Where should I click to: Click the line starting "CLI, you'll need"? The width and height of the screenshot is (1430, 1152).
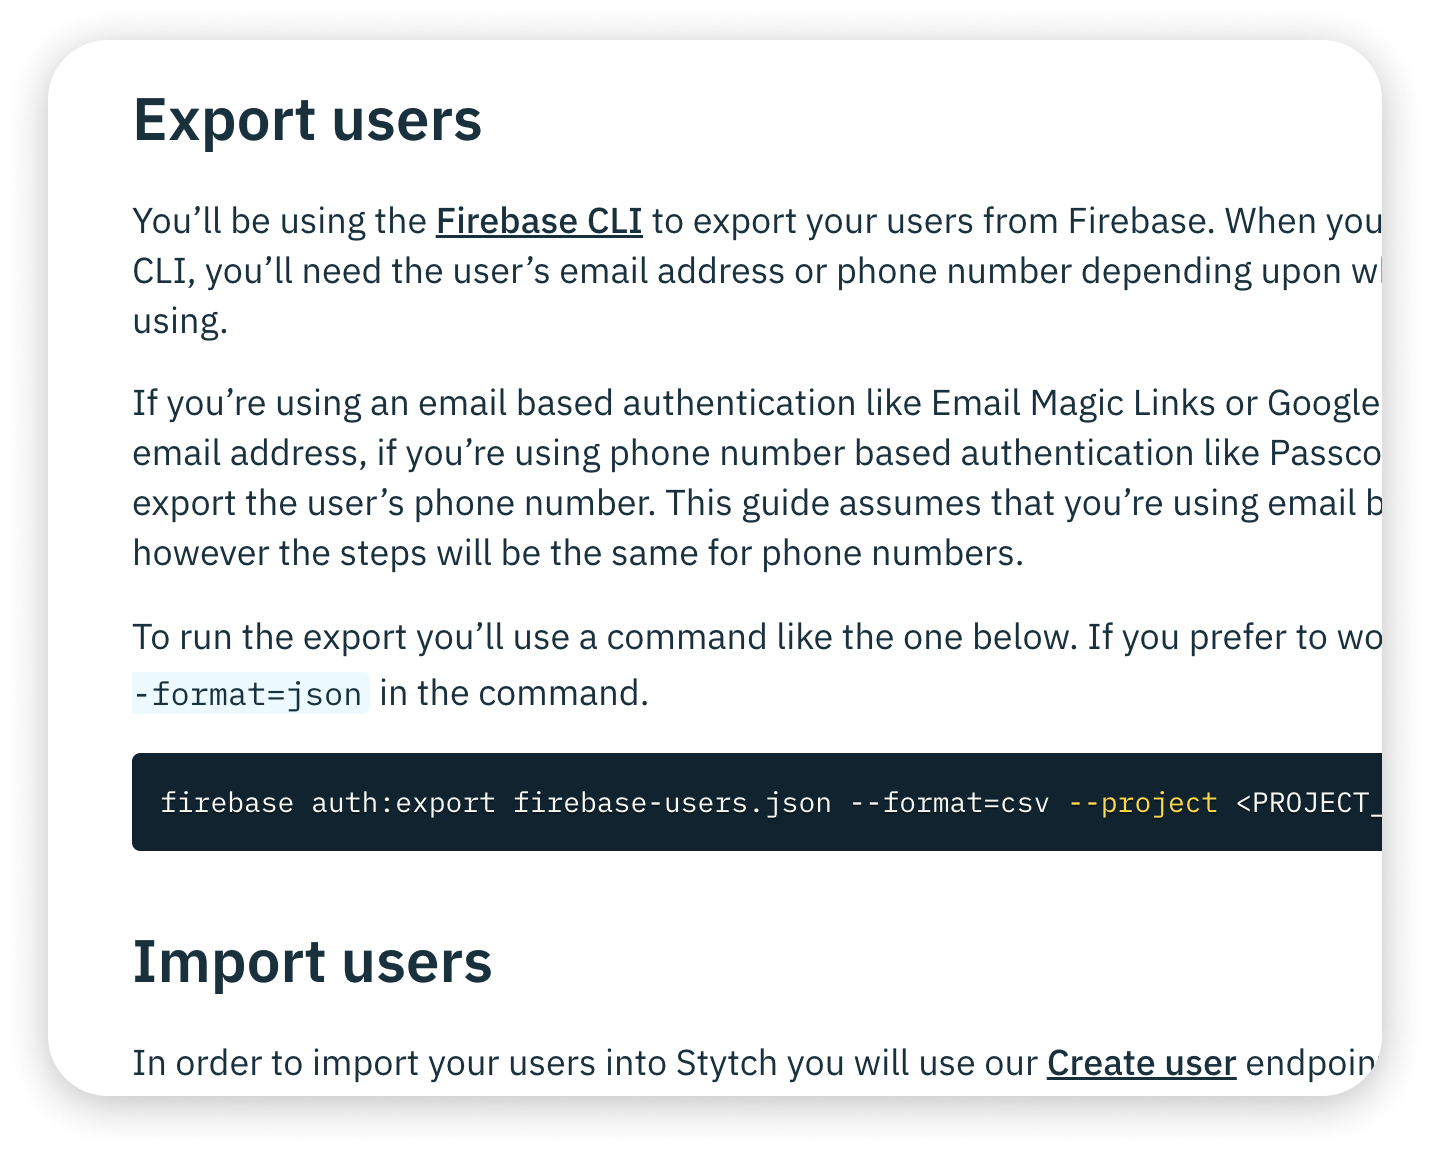click(x=757, y=271)
